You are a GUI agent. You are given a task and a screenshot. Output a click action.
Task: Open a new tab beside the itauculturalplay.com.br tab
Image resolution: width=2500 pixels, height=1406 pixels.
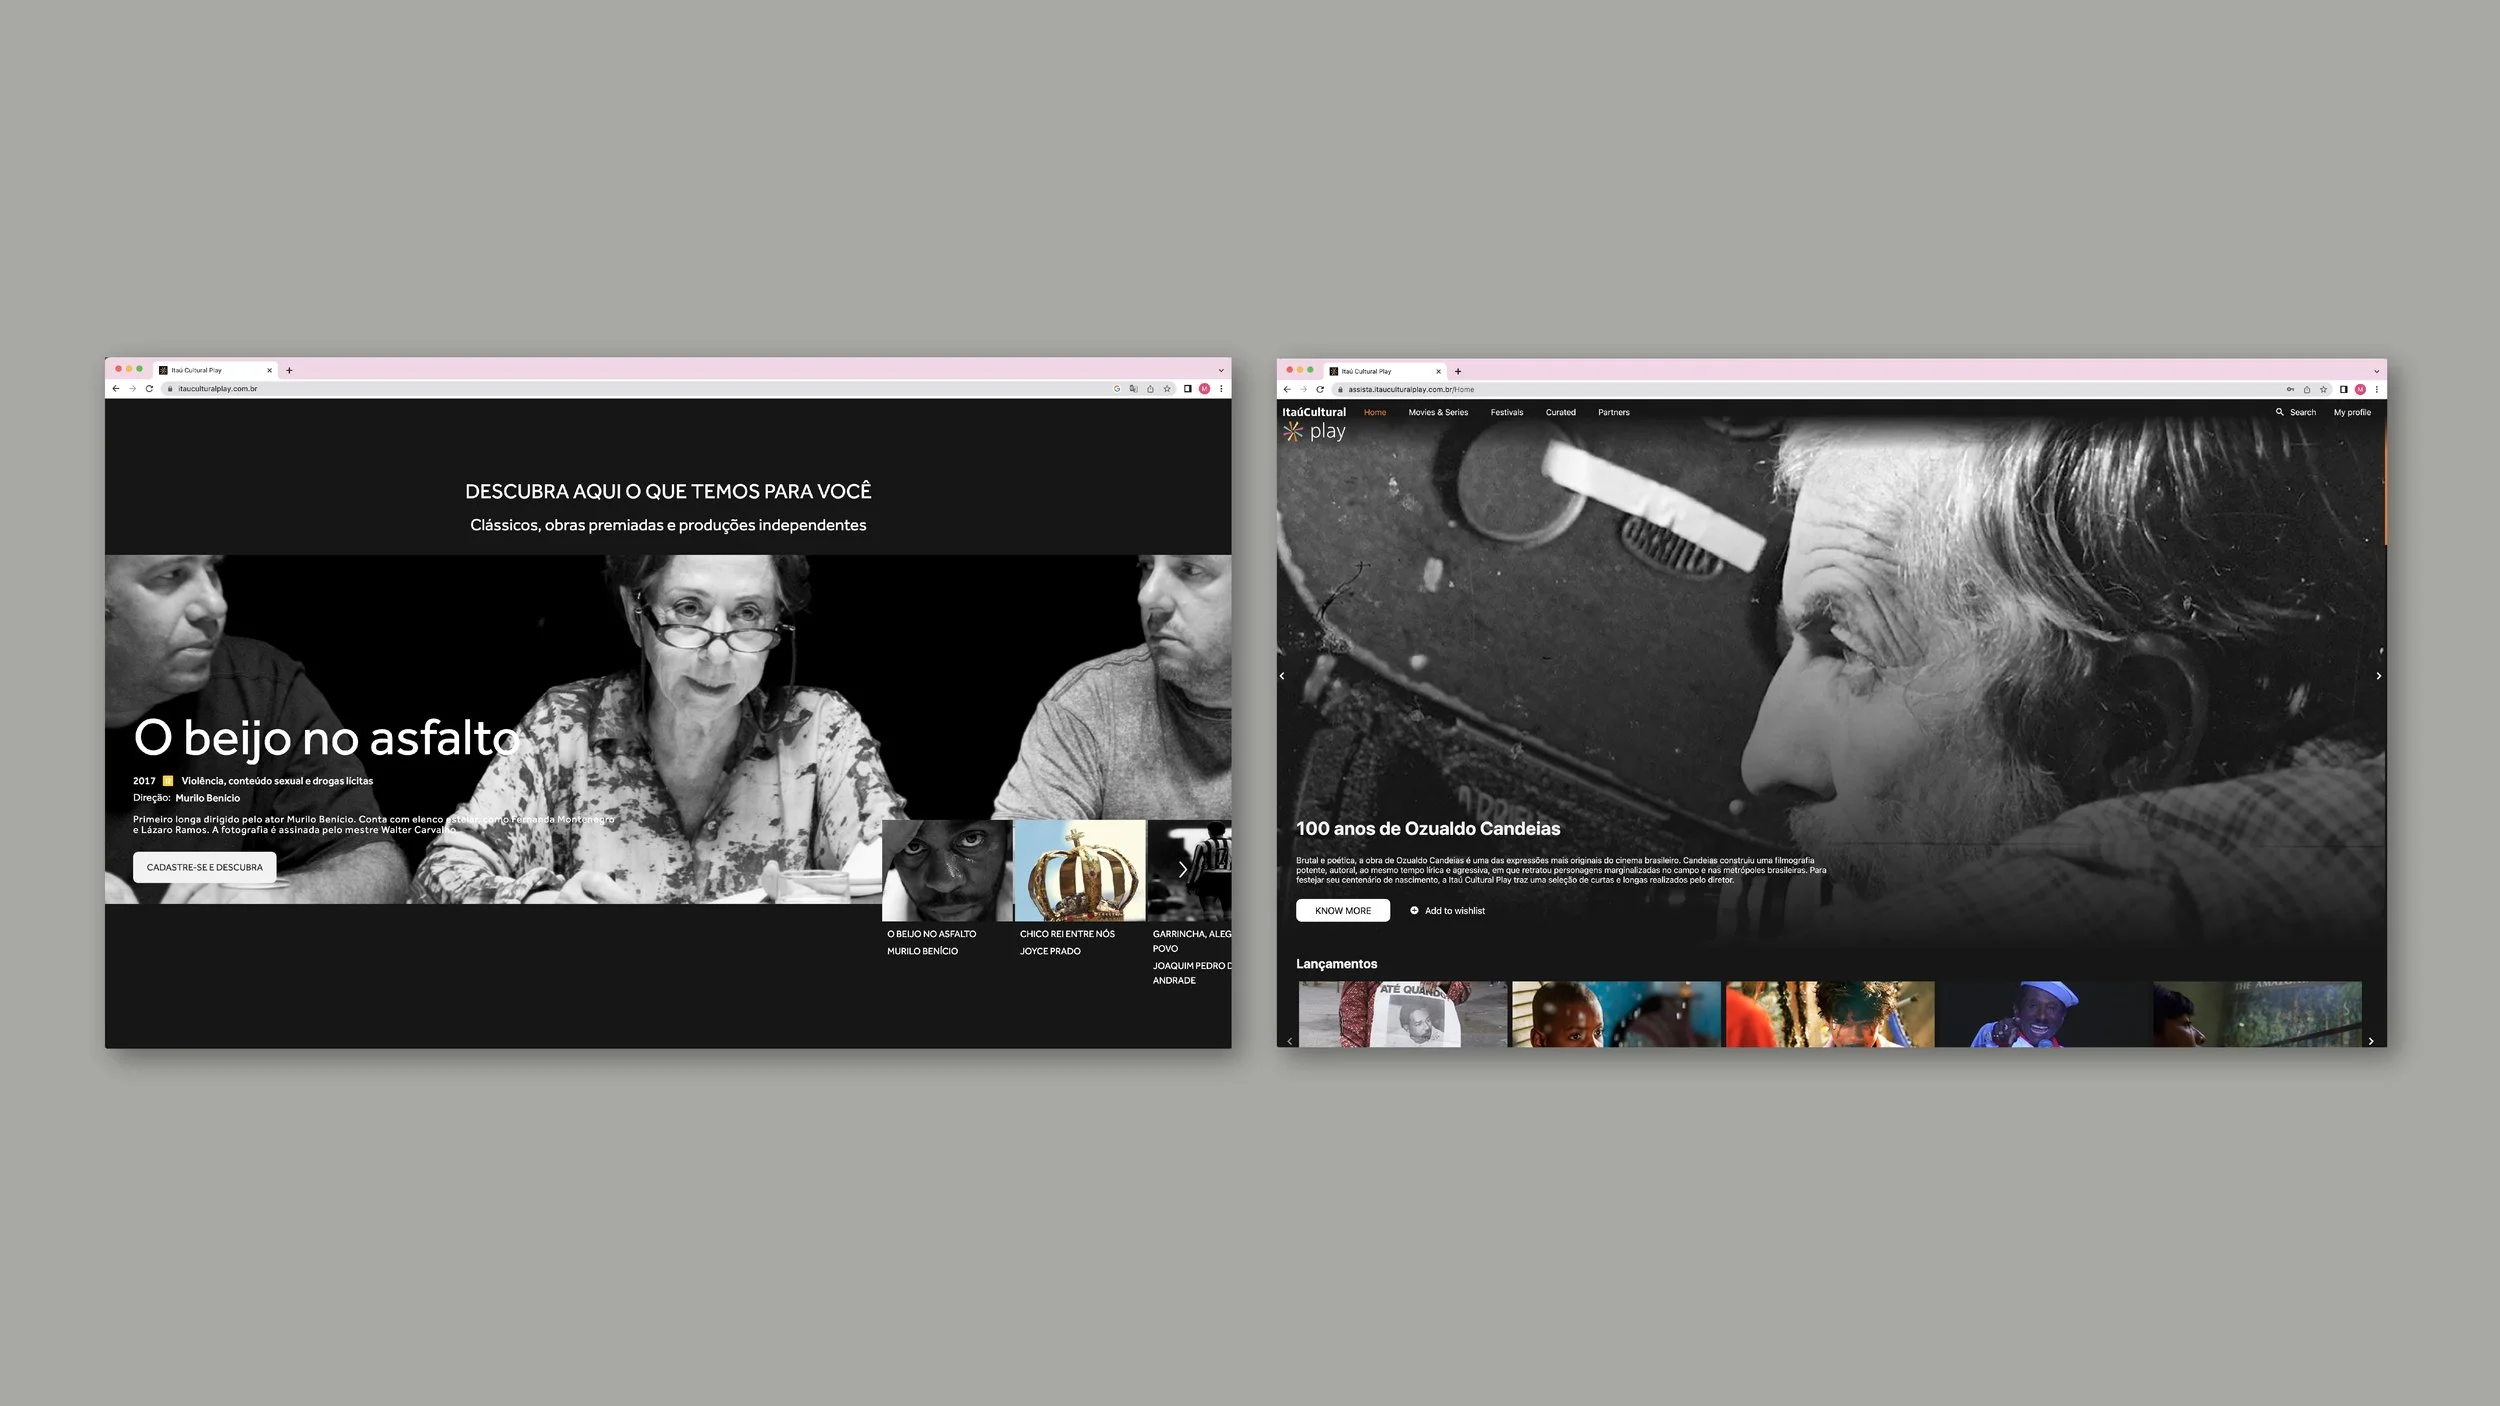pyautogui.click(x=289, y=370)
